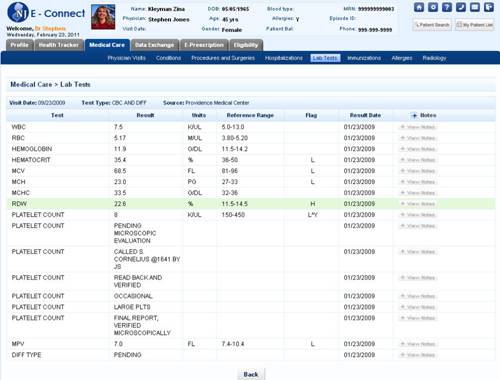
Task: Click the phone contact icon
Action: [461, 7]
